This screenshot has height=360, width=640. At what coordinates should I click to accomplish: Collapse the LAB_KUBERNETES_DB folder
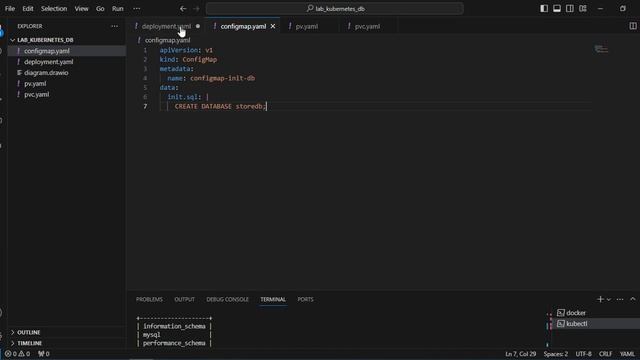pyautogui.click(x=45, y=40)
